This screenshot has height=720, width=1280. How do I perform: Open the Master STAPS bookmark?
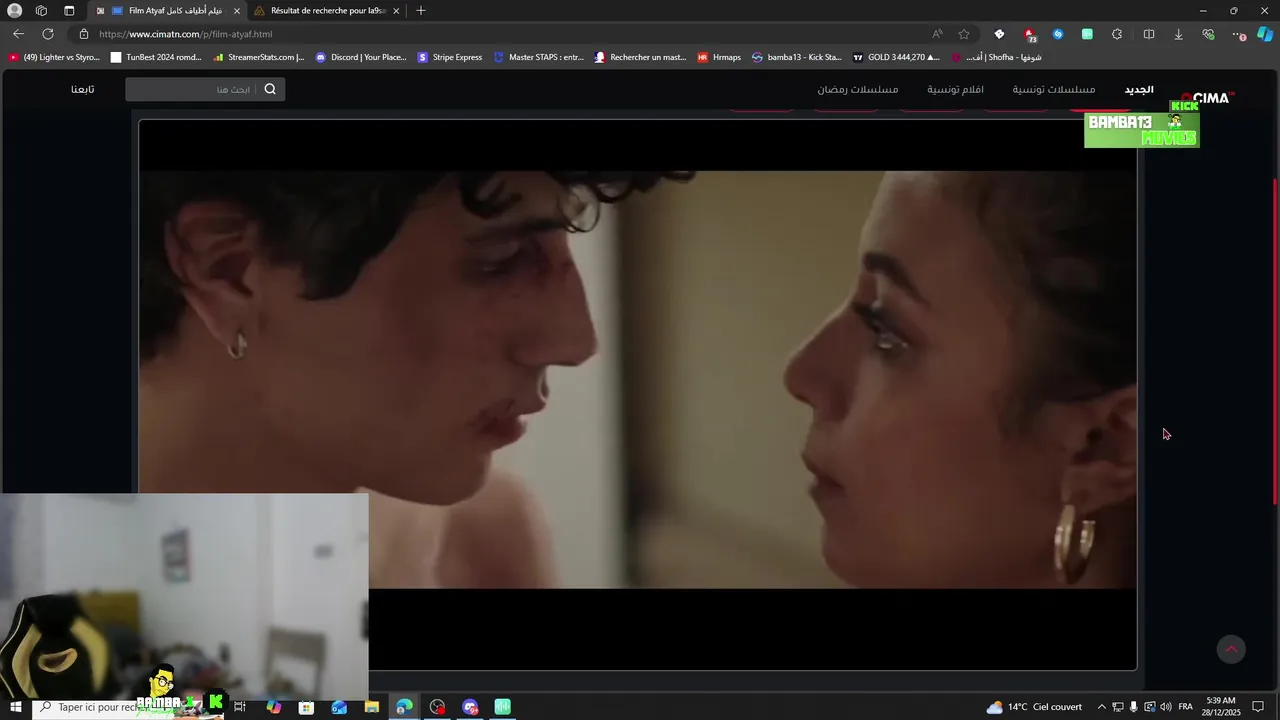pos(539,57)
